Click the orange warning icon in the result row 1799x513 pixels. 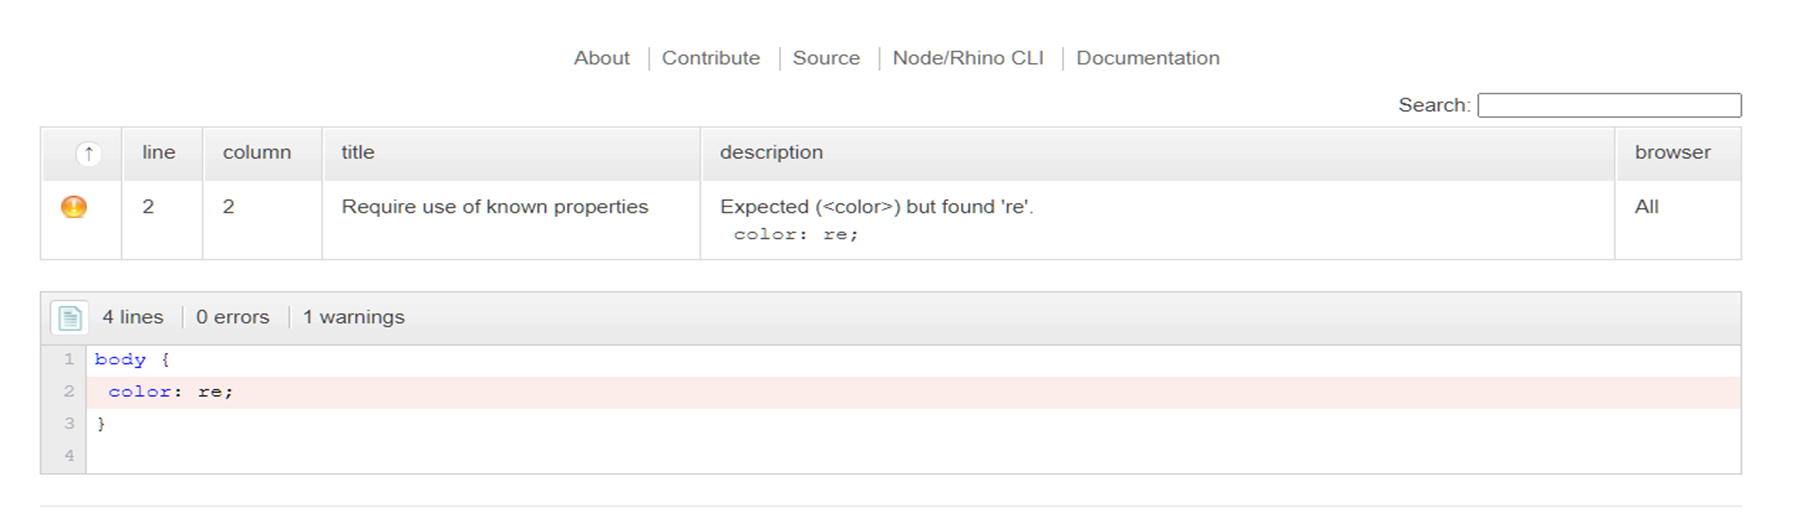74,207
